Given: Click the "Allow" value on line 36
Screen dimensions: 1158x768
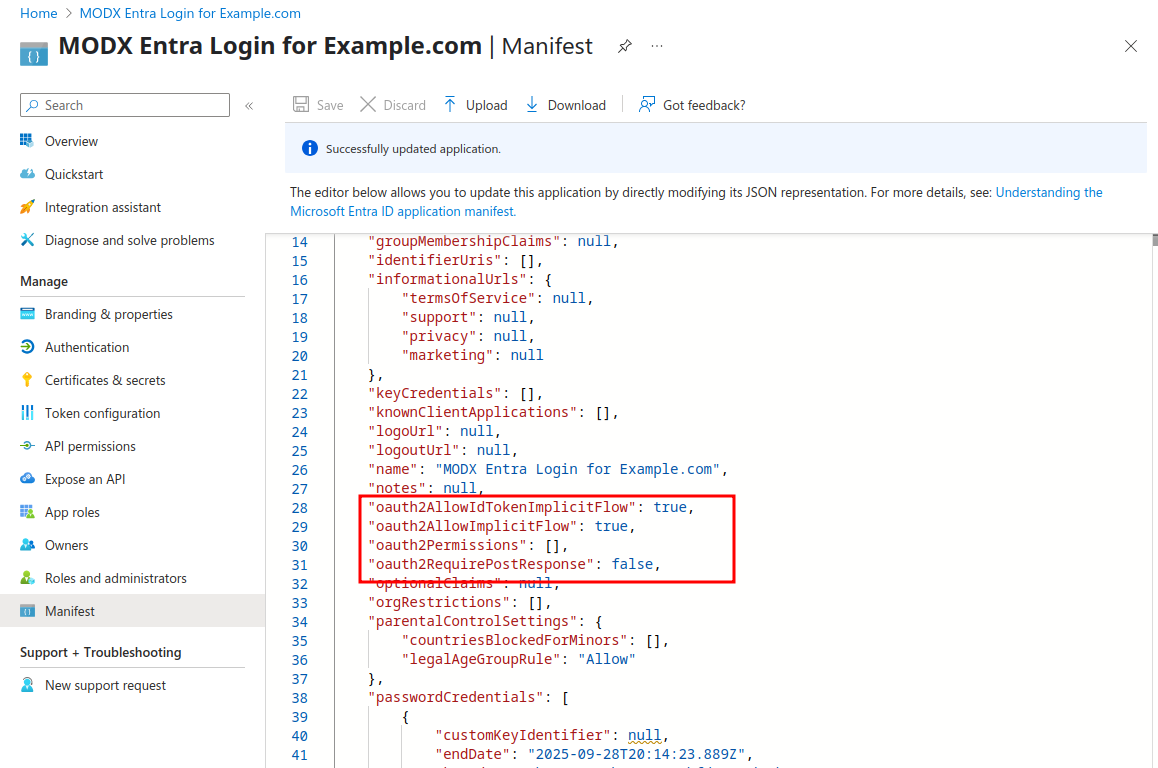Looking at the screenshot, I should (x=607, y=659).
